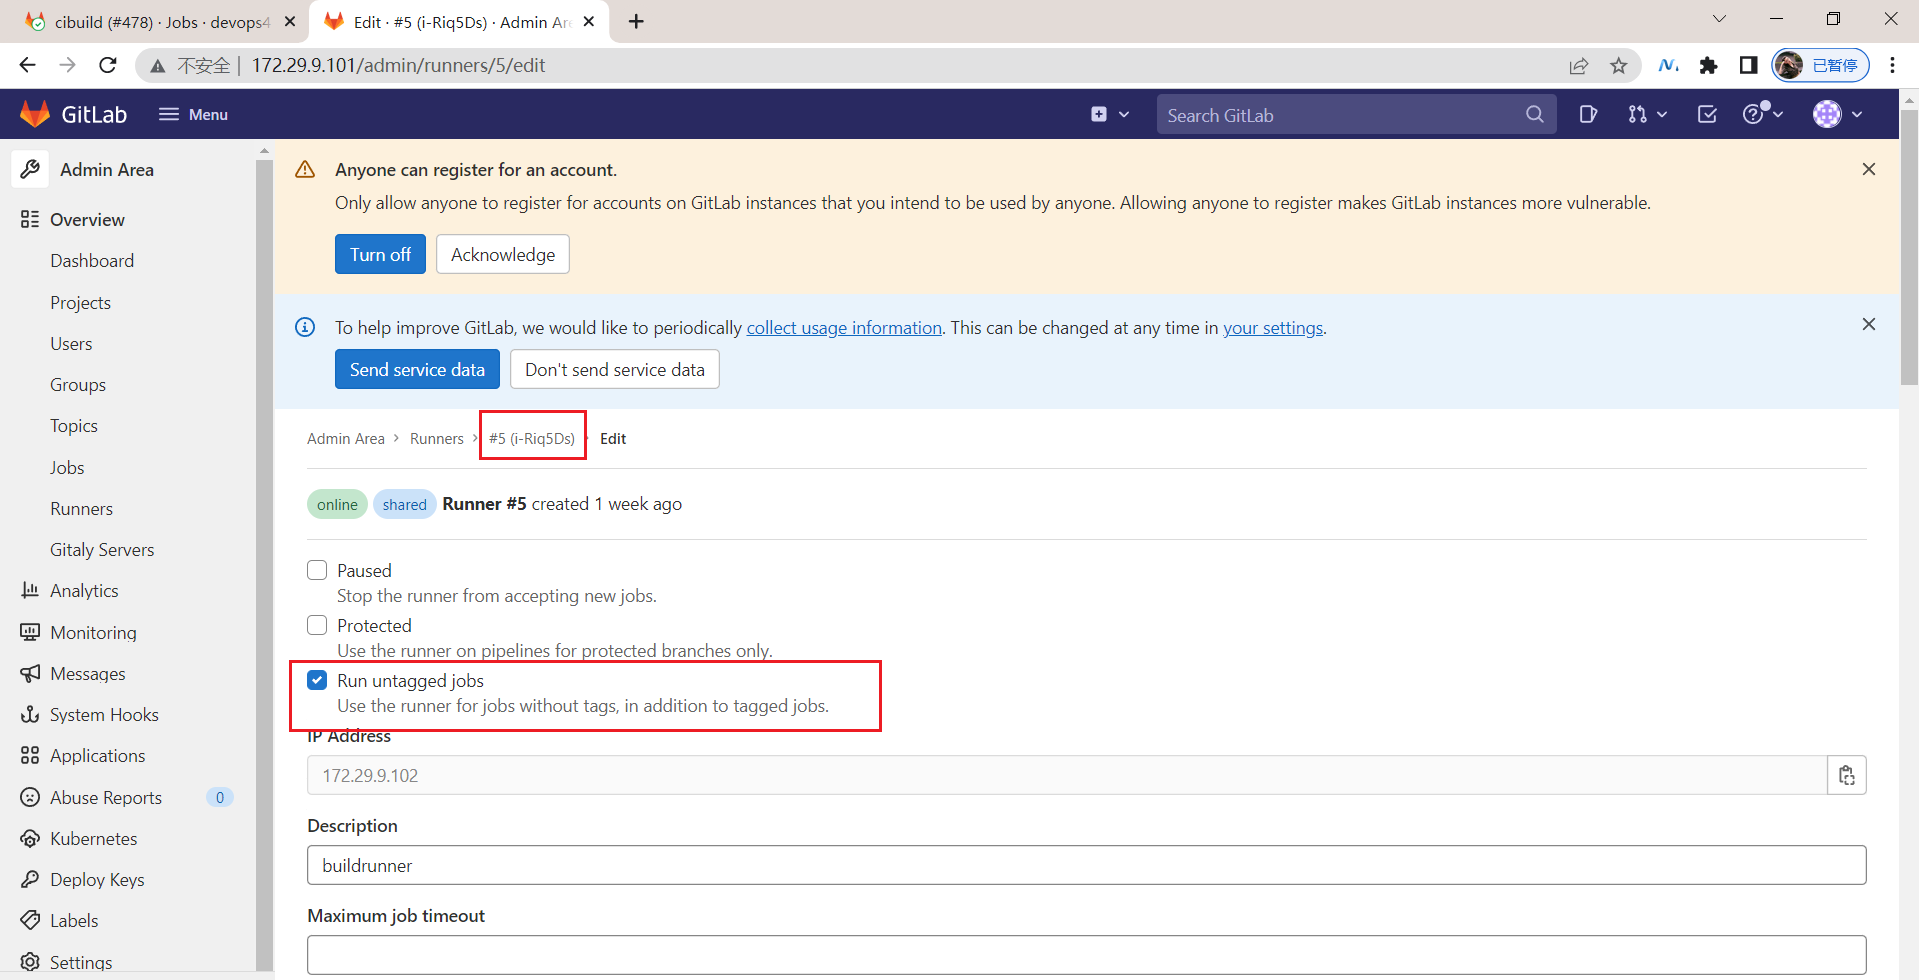Open Overview in the sidebar
The image size is (1919, 980).
click(x=87, y=219)
